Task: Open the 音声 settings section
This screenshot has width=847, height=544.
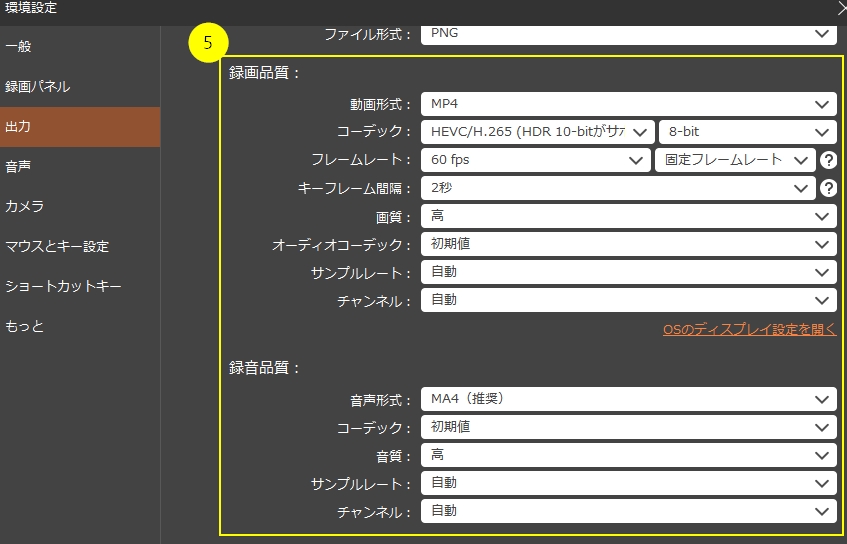Action: click(80, 166)
